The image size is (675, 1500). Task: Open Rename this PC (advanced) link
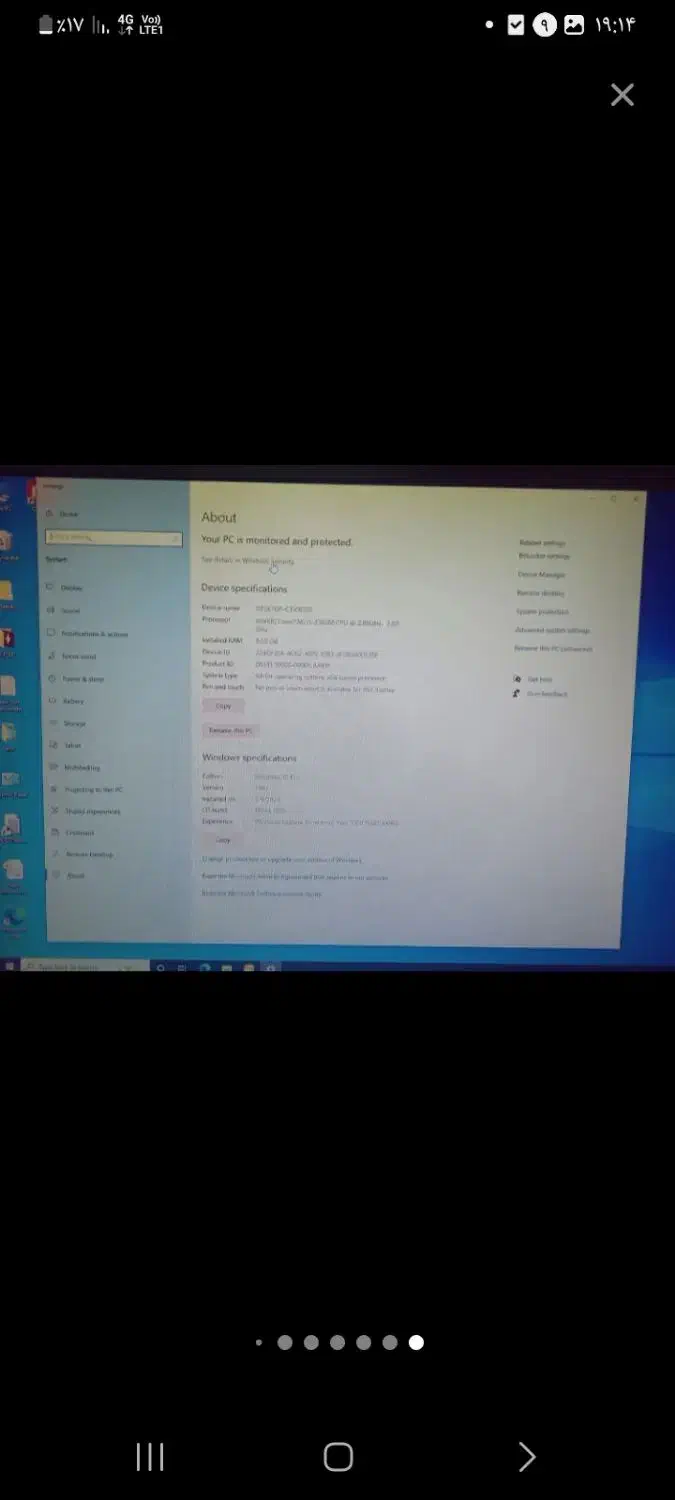point(553,648)
